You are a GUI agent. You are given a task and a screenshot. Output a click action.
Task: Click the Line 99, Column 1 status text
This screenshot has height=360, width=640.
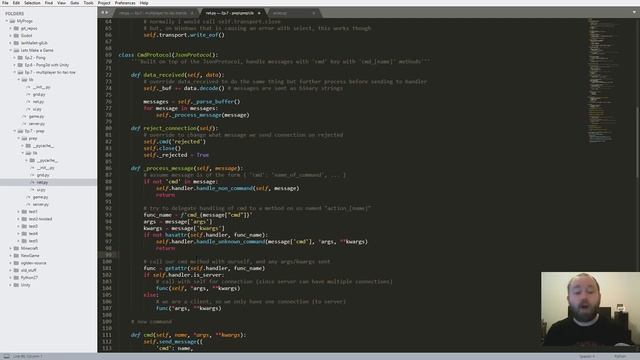click(27, 356)
